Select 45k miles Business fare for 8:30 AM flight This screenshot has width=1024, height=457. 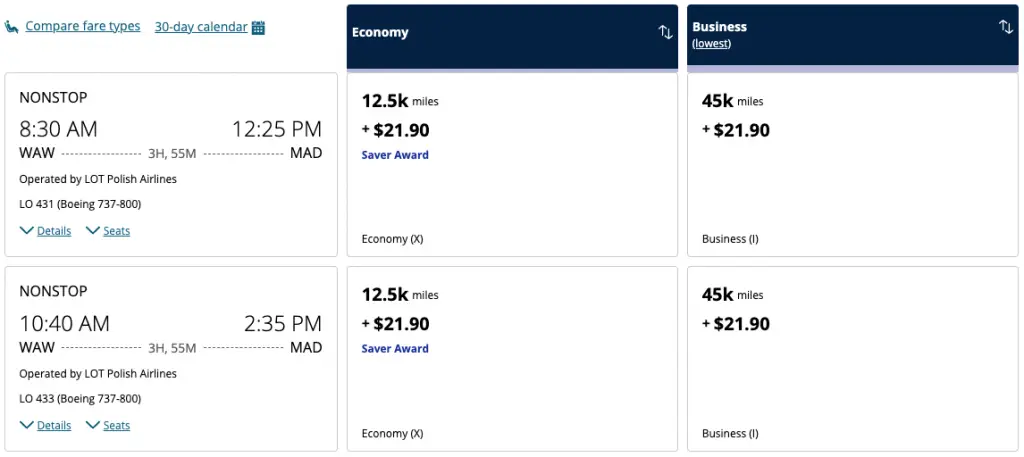coord(853,164)
